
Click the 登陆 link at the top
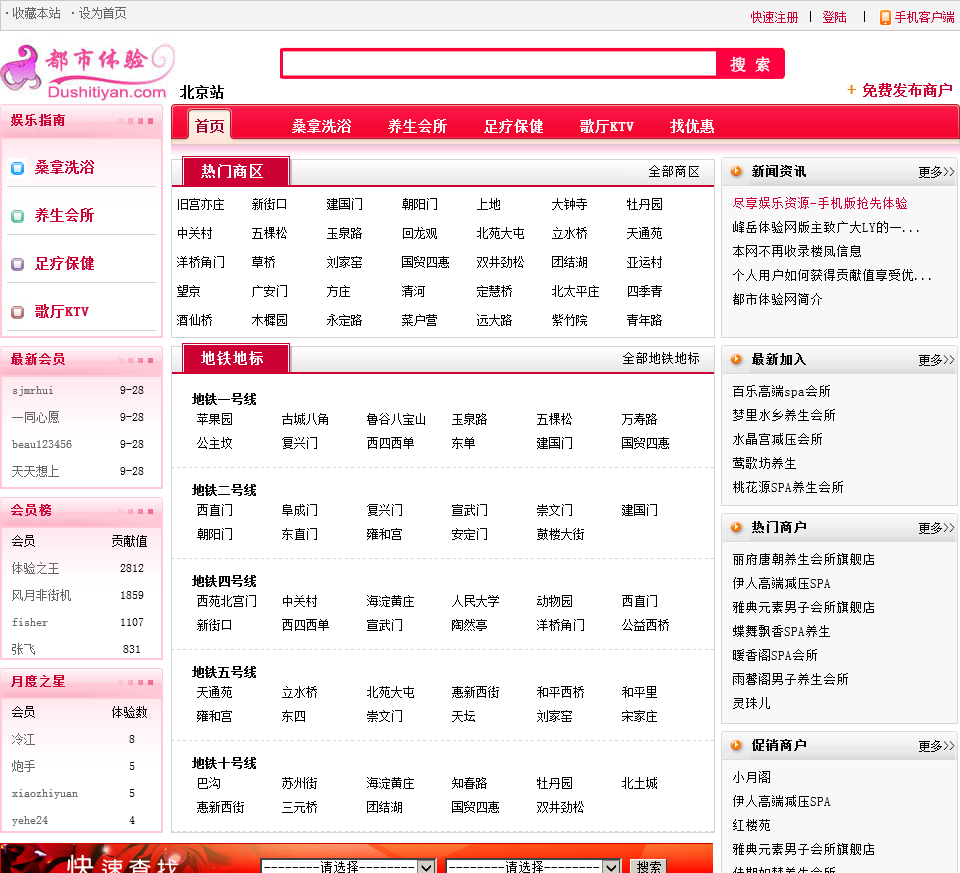click(x=834, y=18)
